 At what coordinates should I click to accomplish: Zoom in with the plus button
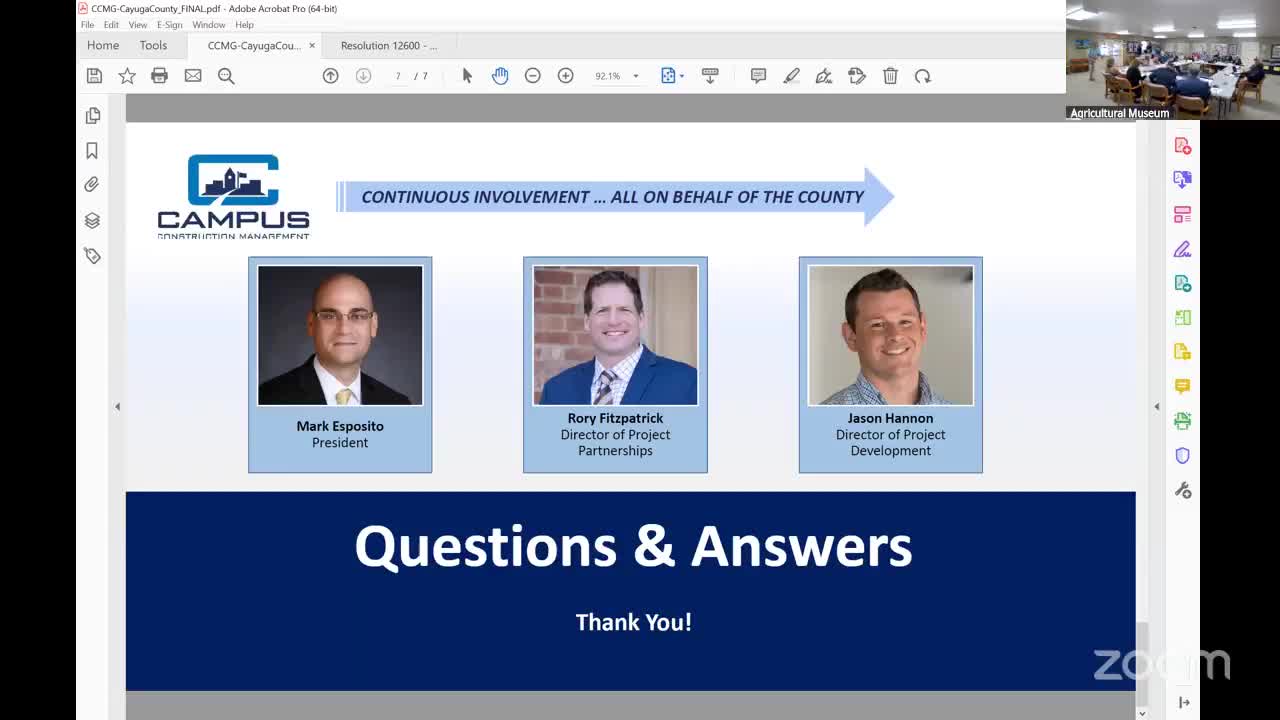566,76
